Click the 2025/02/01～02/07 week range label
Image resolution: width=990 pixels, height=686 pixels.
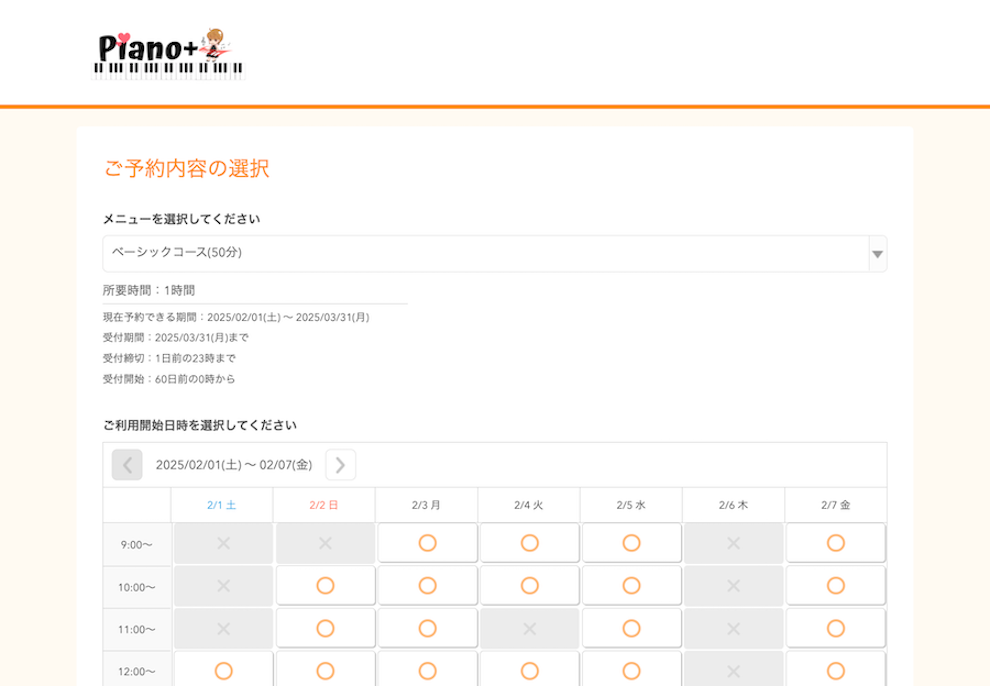tap(240, 464)
